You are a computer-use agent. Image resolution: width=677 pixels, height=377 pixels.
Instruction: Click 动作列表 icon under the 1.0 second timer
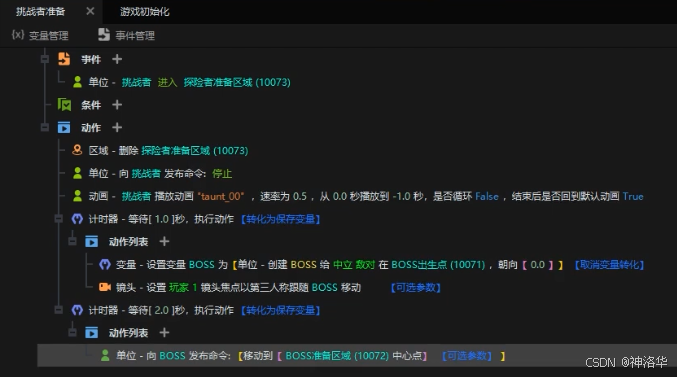pos(92,241)
